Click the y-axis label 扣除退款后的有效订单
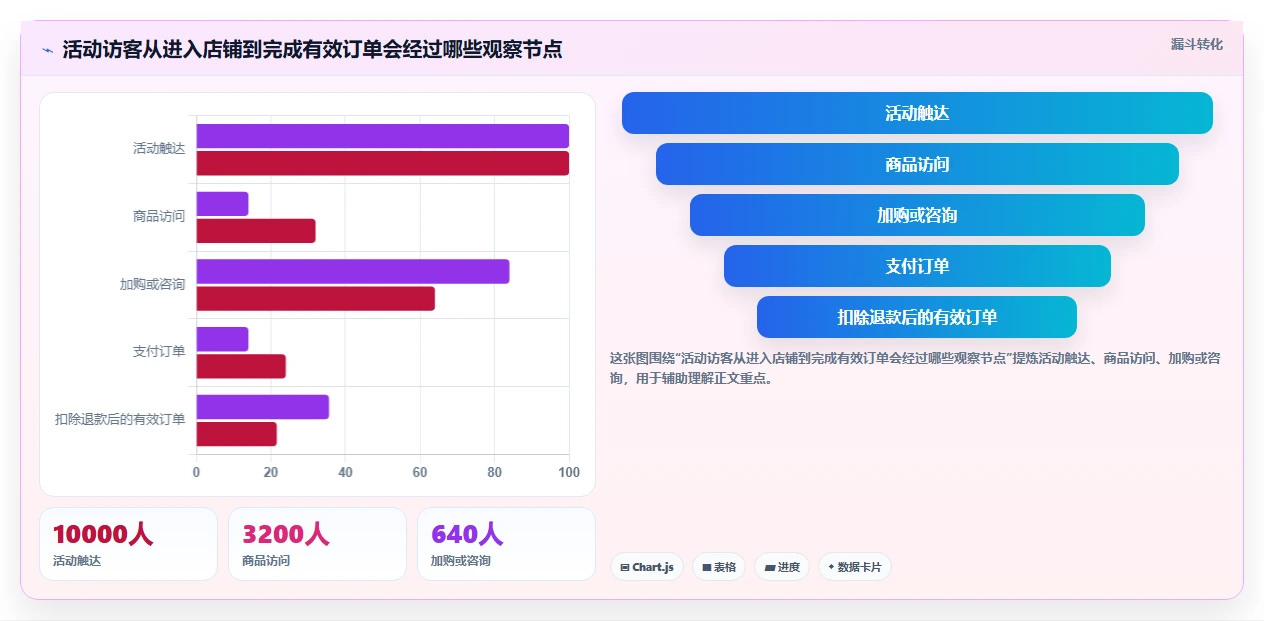The width and height of the screenshot is (1264, 621). 120,419
